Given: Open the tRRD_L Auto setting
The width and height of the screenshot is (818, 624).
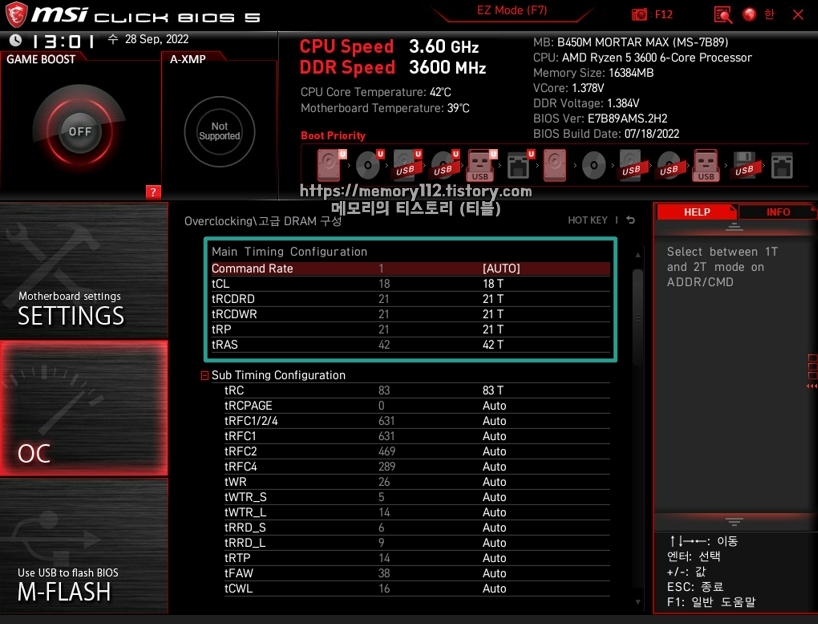Looking at the screenshot, I should pos(494,543).
